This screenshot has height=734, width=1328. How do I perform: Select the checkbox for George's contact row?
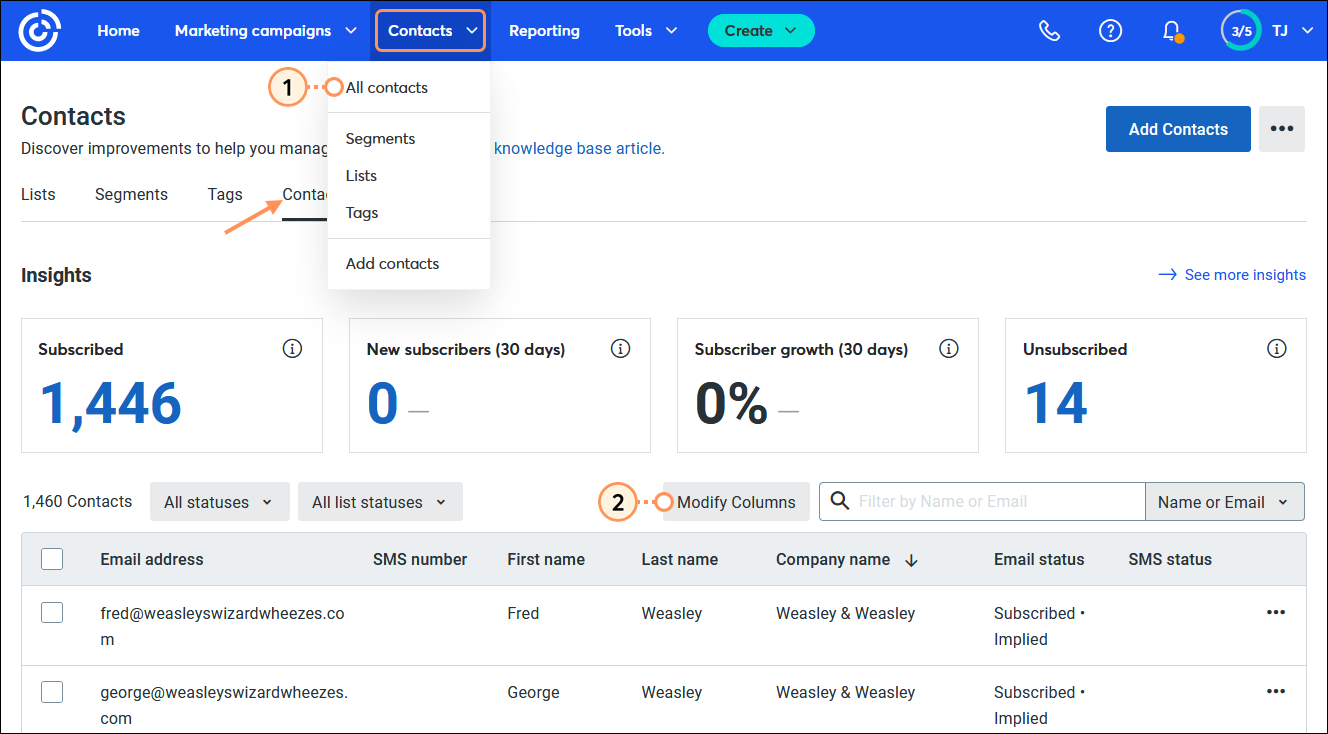click(x=52, y=692)
